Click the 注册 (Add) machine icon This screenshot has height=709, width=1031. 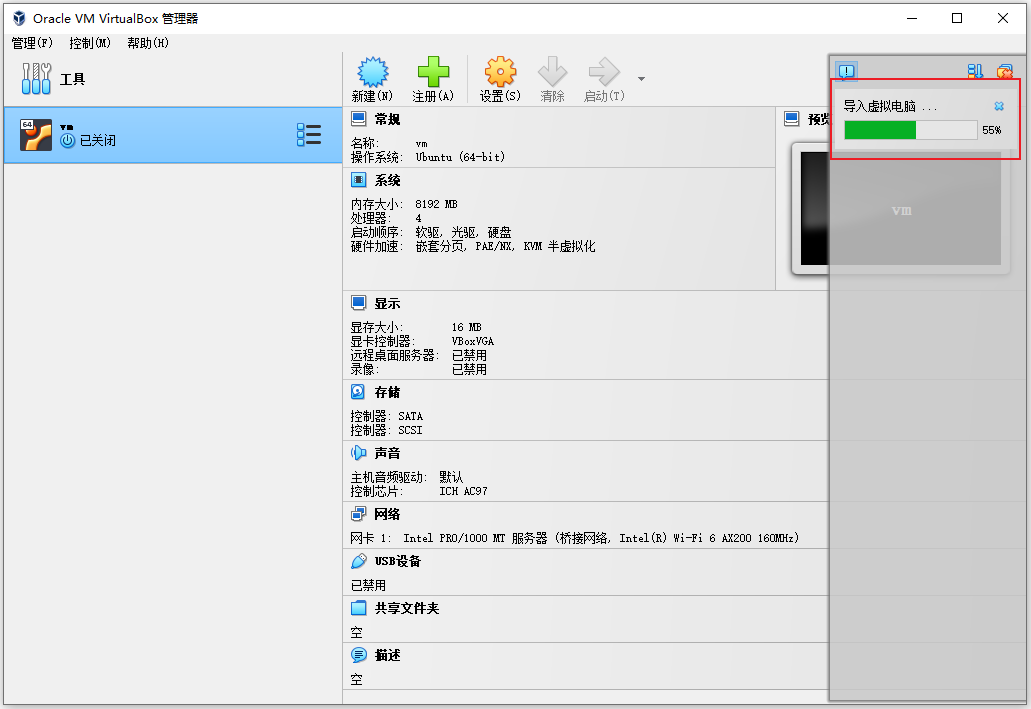coord(434,70)
